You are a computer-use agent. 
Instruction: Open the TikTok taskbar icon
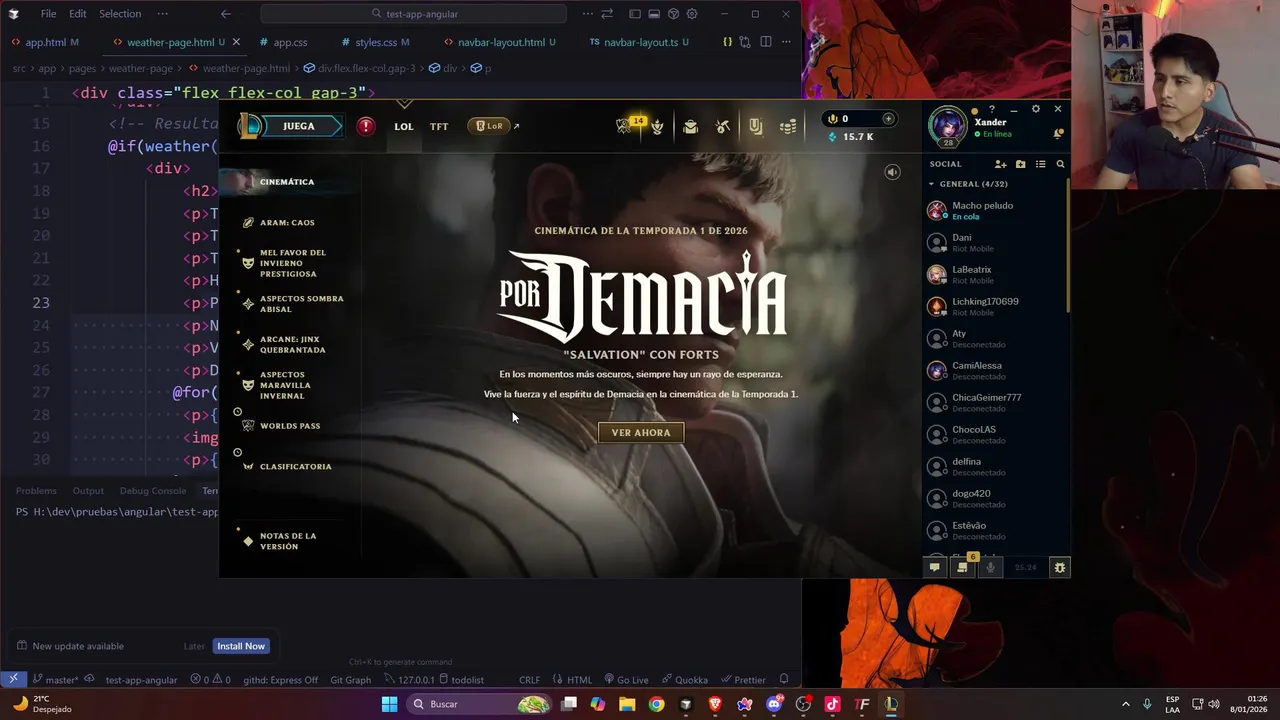coord(832,704)
